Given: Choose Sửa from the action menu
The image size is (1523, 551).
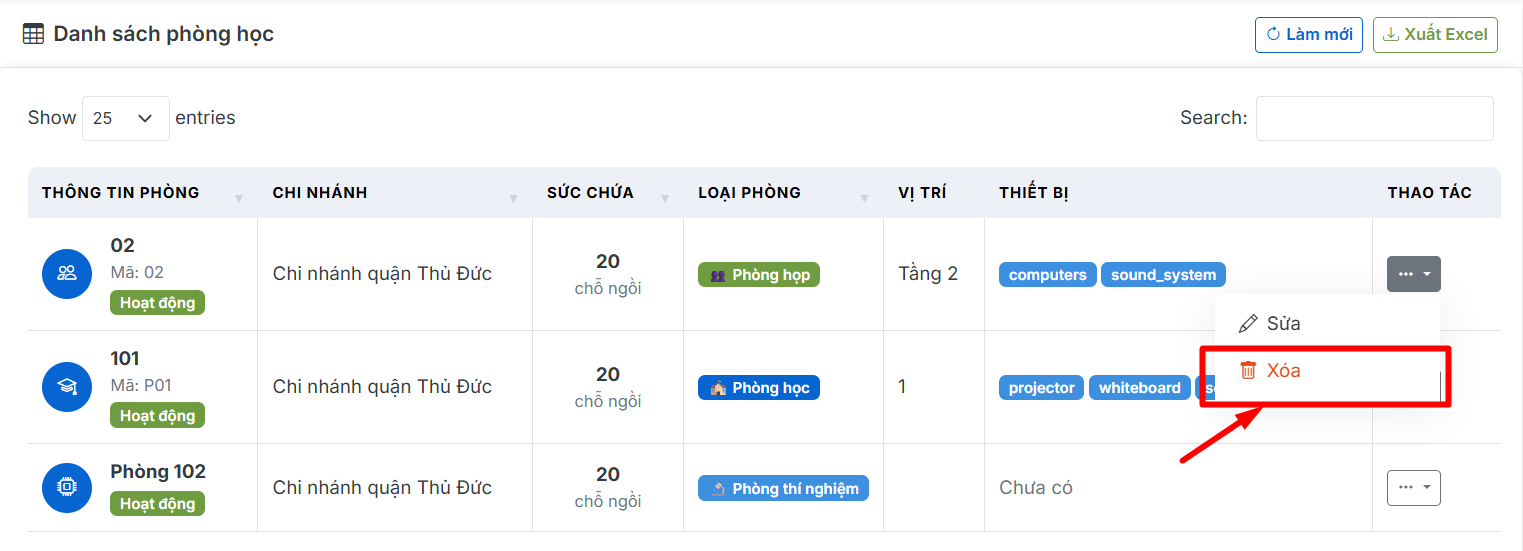Looking at the screenshot, I should pyautogui.click(x=1283, y=324).
